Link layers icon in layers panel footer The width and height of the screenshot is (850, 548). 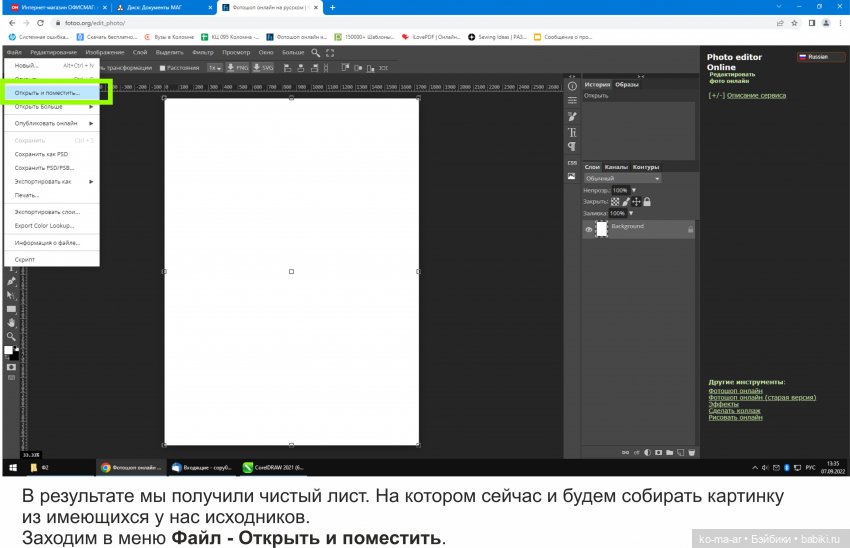coord(625,453)
